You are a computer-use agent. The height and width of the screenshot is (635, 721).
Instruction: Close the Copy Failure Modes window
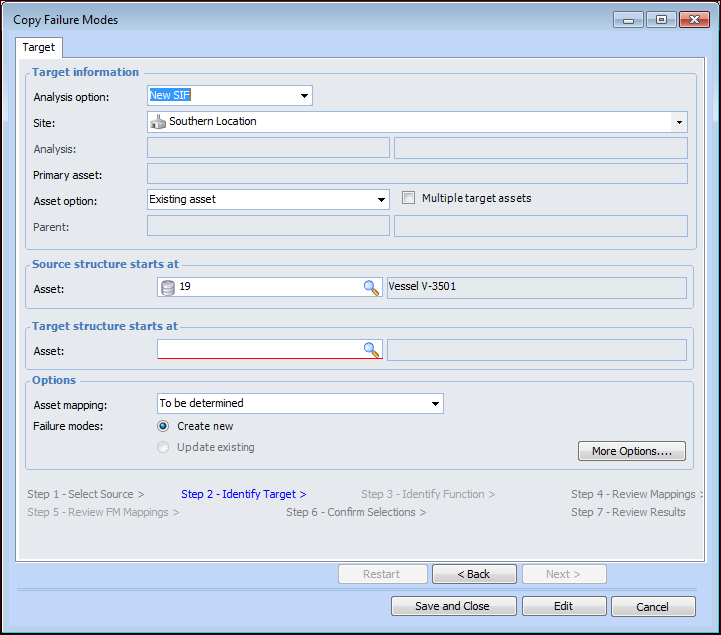692,19
